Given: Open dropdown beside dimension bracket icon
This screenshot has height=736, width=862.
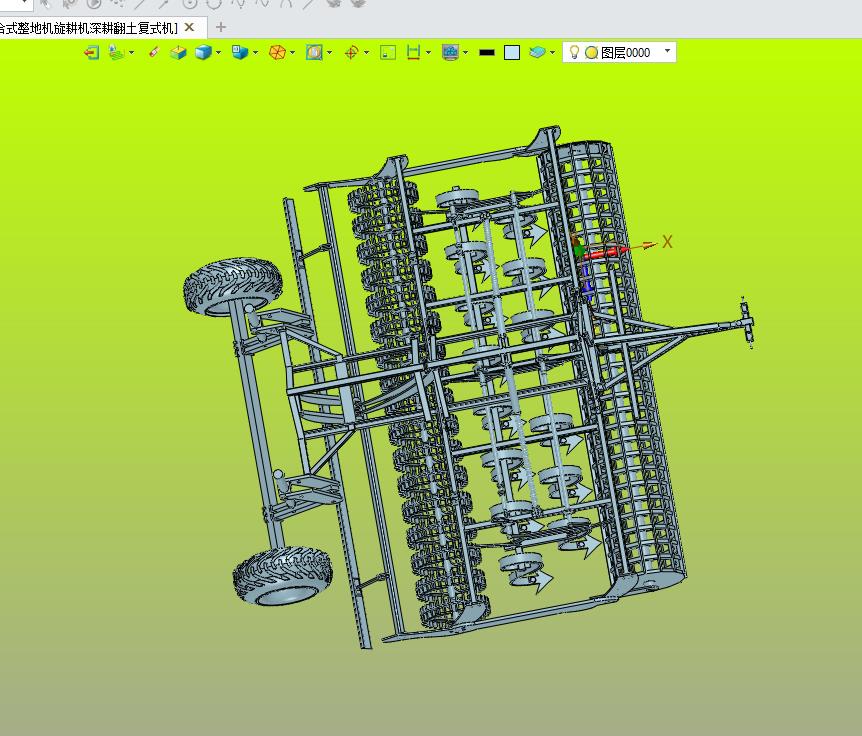Looking at the screenshot, I should (428, 53).
